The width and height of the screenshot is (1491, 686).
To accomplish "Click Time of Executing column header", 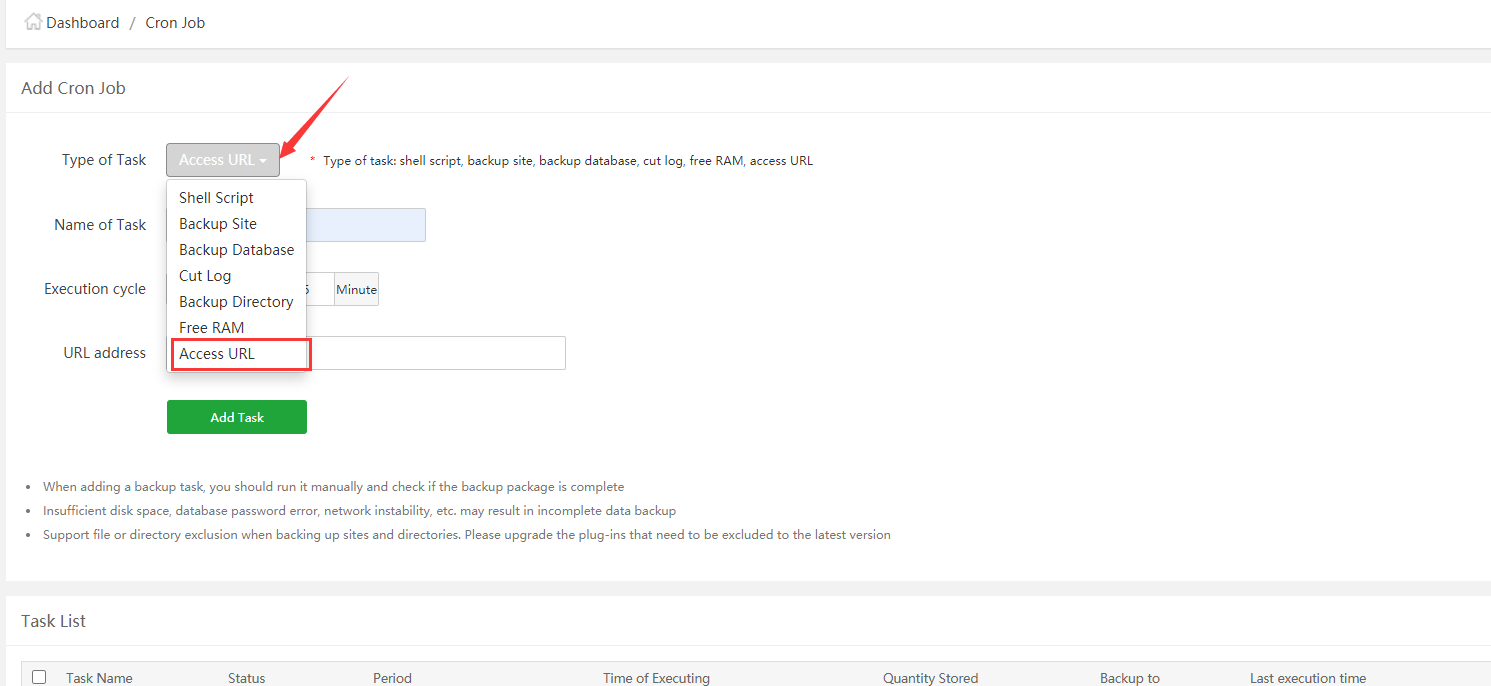I will click(x=656, y=678).
